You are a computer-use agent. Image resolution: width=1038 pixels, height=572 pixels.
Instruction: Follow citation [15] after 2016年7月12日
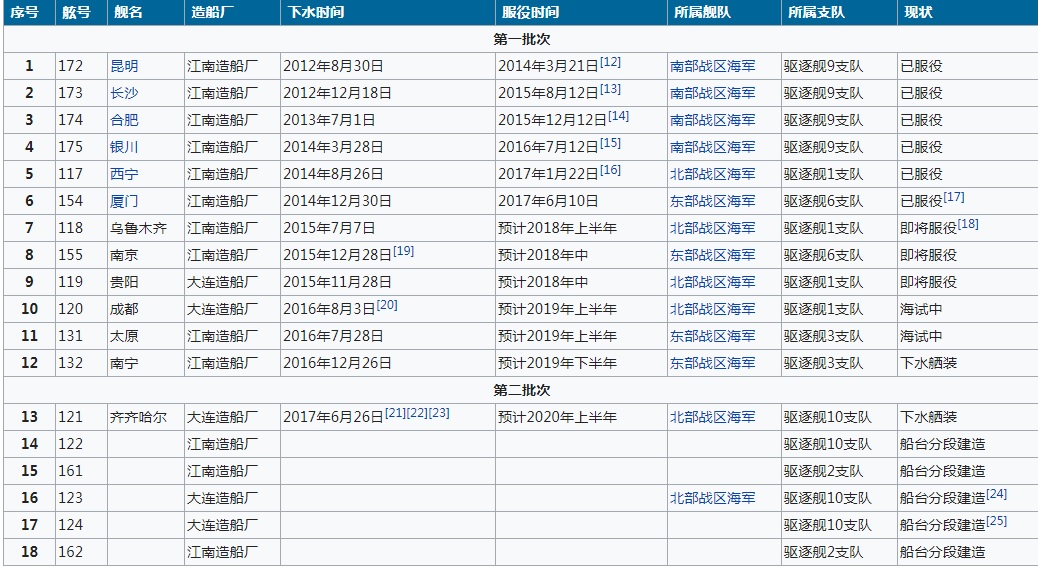click(610, 143)
